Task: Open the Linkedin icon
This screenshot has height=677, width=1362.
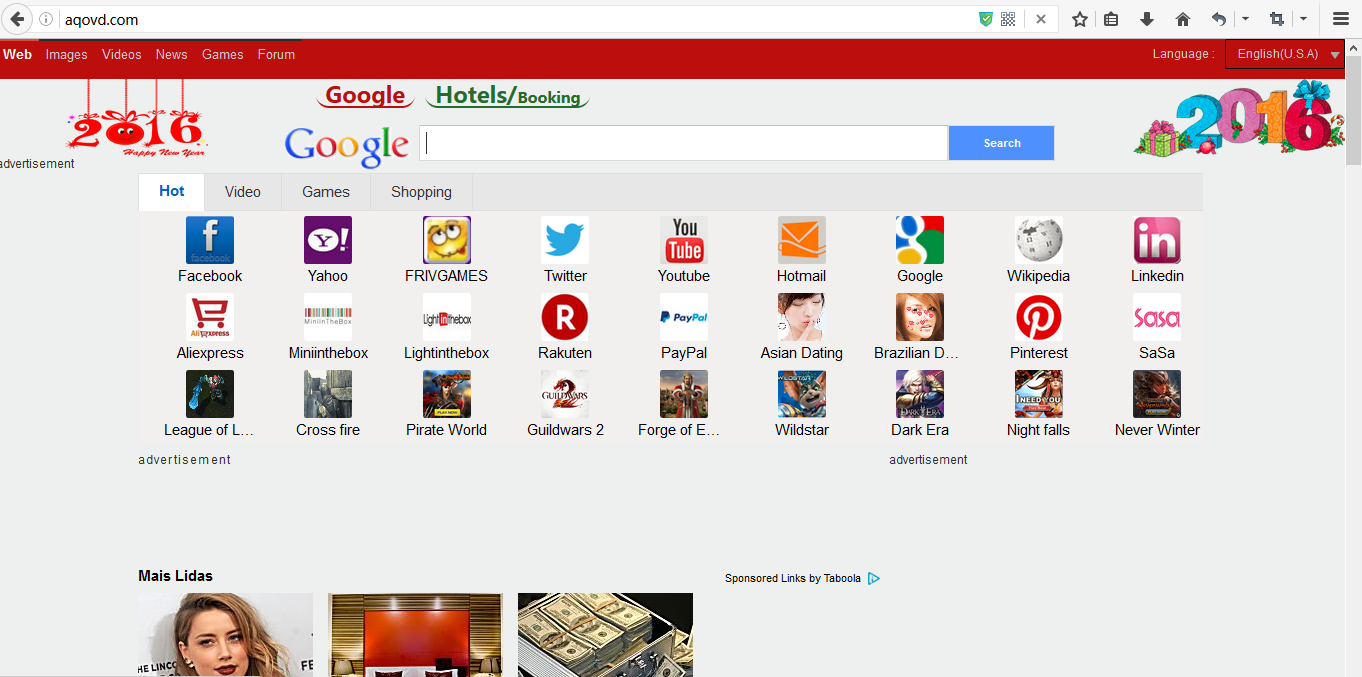Action: (x=1157, y=240)
